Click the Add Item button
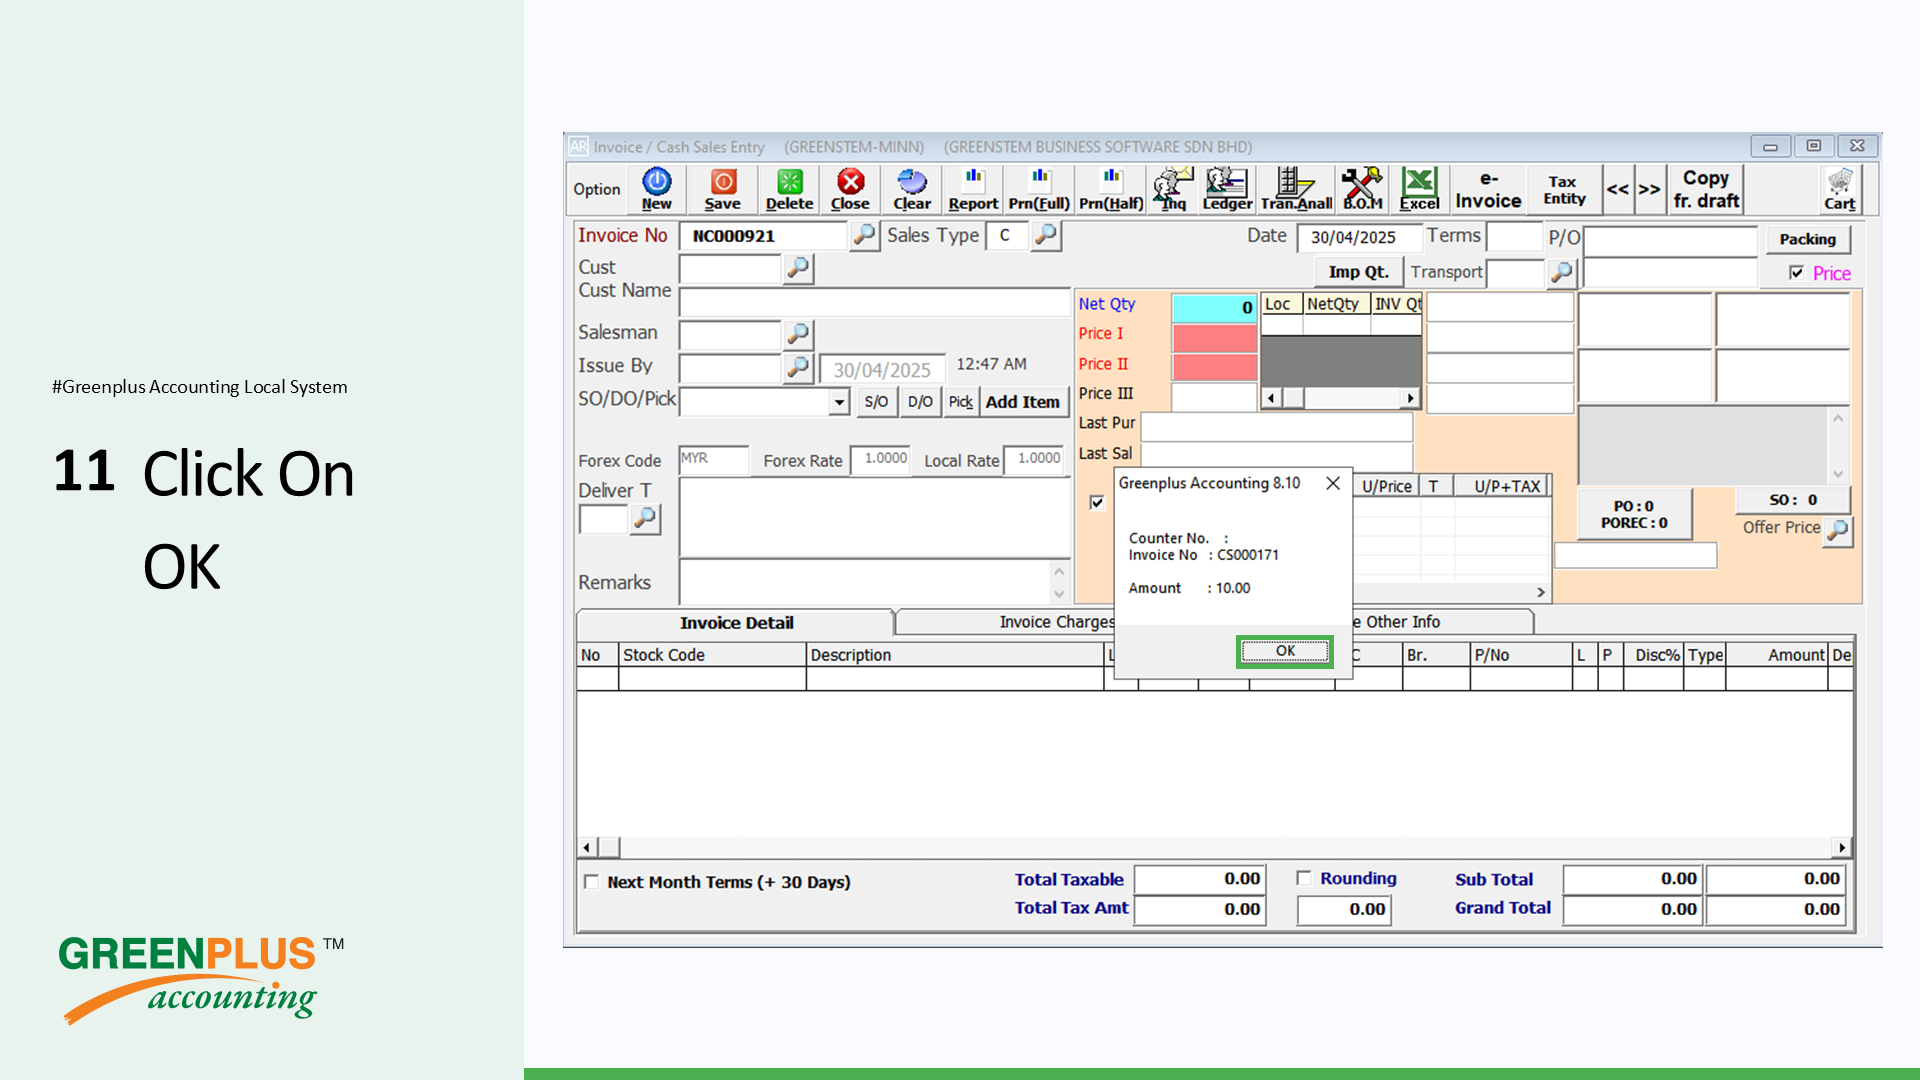Viewport: 1920px width, 1080px height. [1023, 402]
